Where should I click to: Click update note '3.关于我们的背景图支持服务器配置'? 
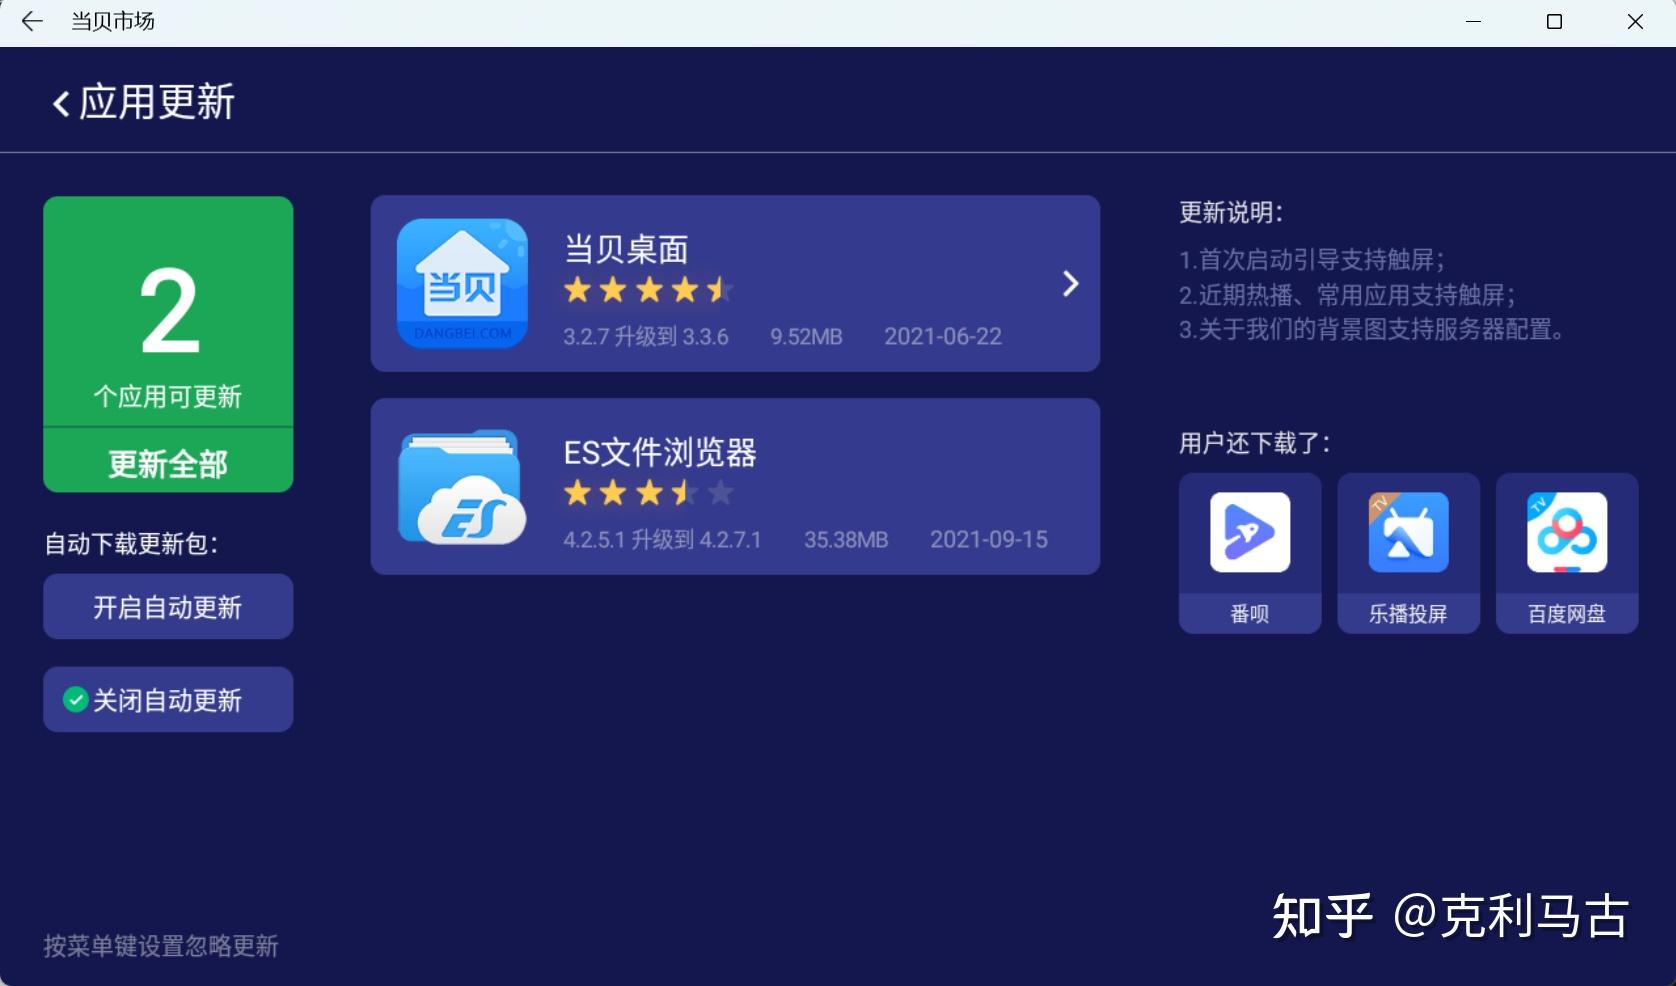click(x=1372, y=330)
